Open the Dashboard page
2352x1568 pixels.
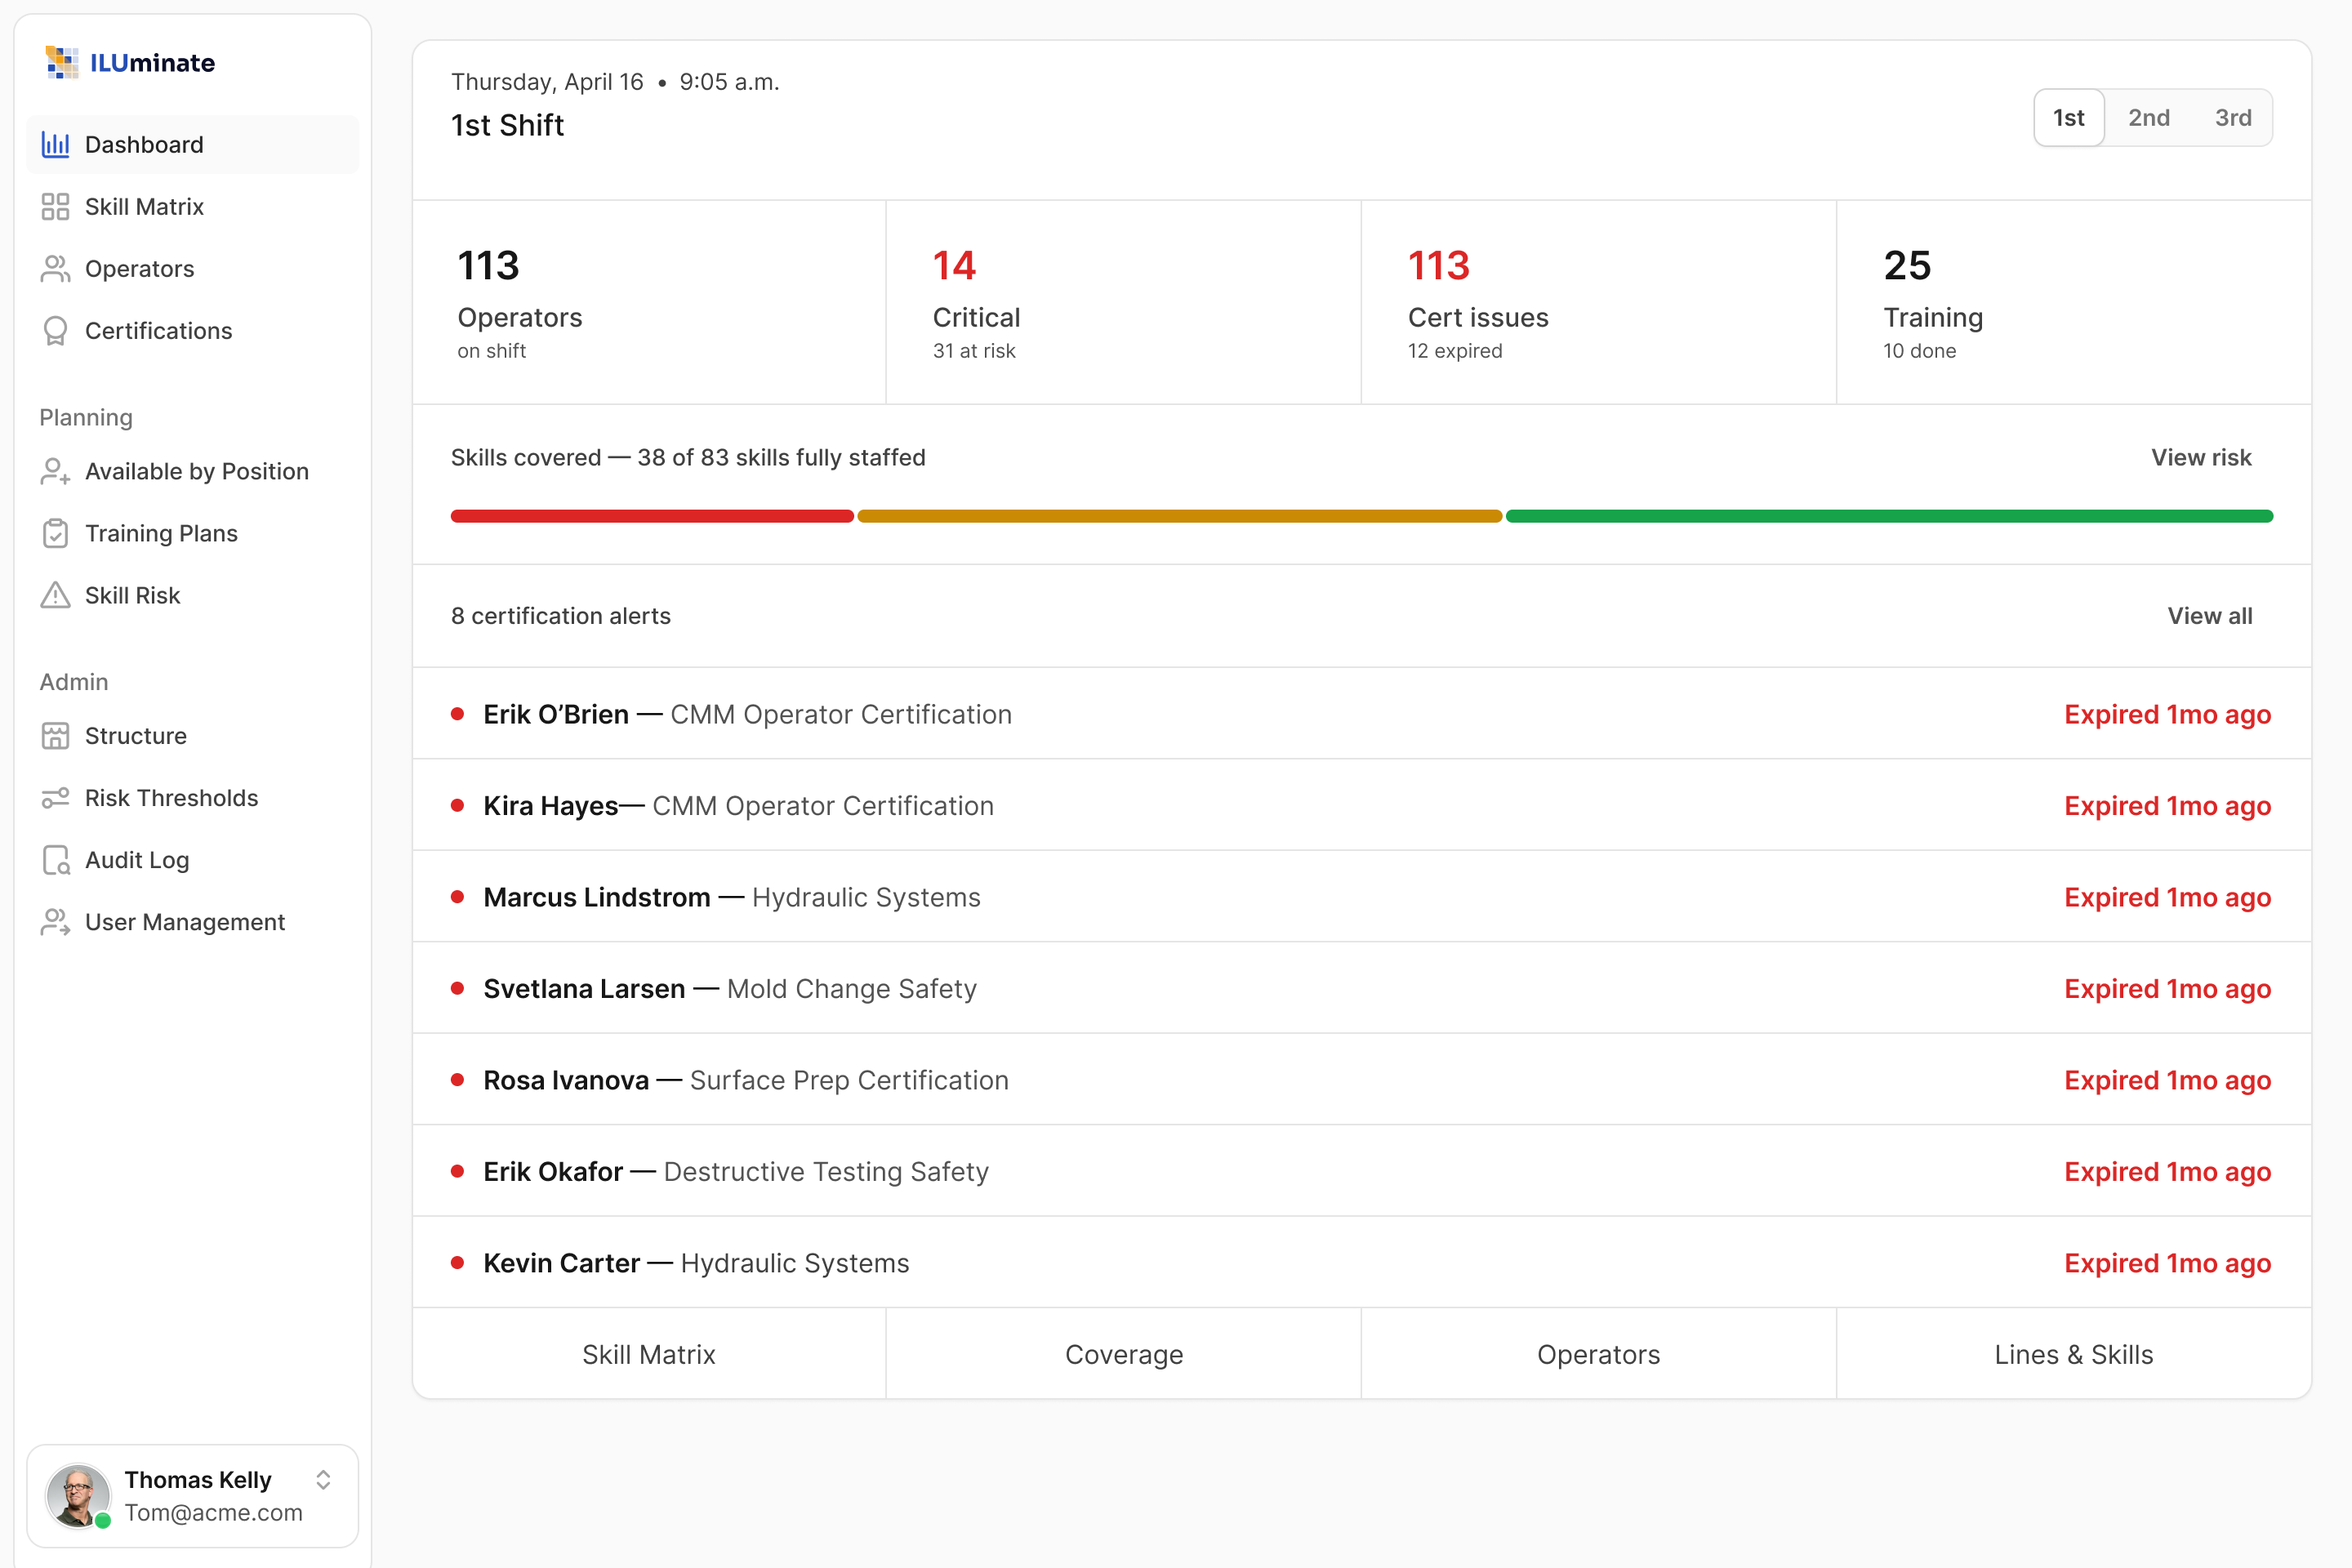[x=193, y=145]
